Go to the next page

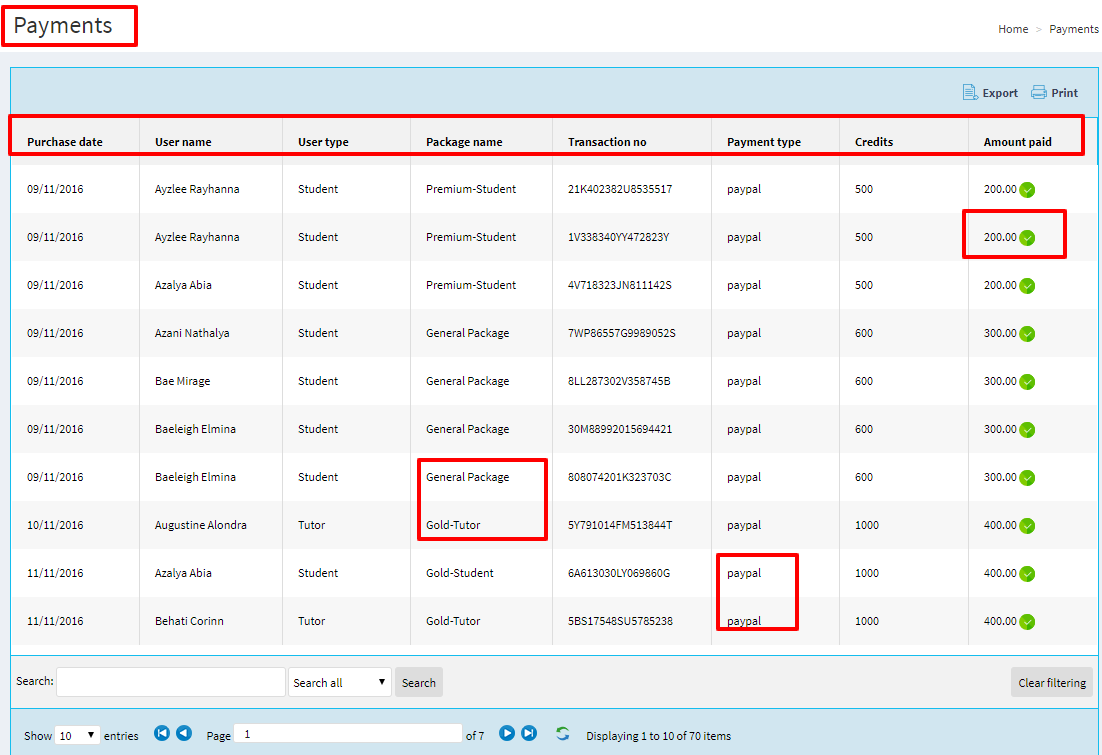coord(507,734)
